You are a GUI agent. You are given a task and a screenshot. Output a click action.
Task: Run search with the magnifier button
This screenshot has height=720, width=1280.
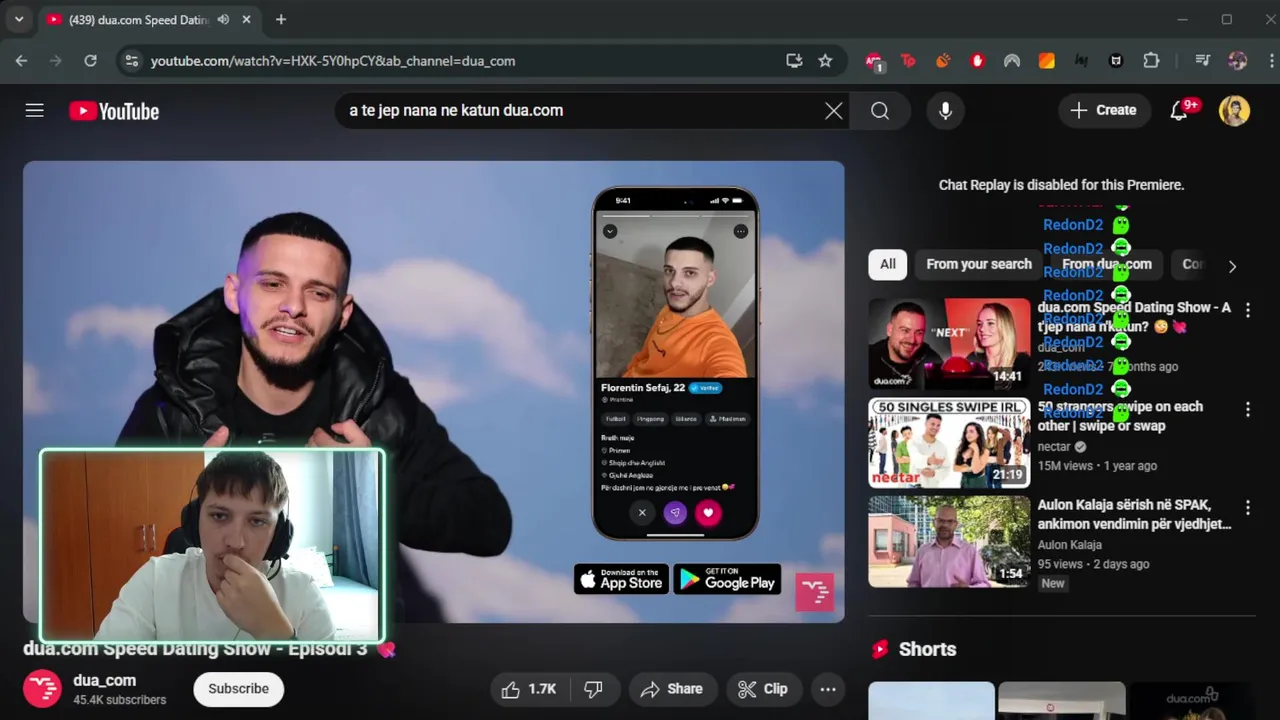[880, 111]
